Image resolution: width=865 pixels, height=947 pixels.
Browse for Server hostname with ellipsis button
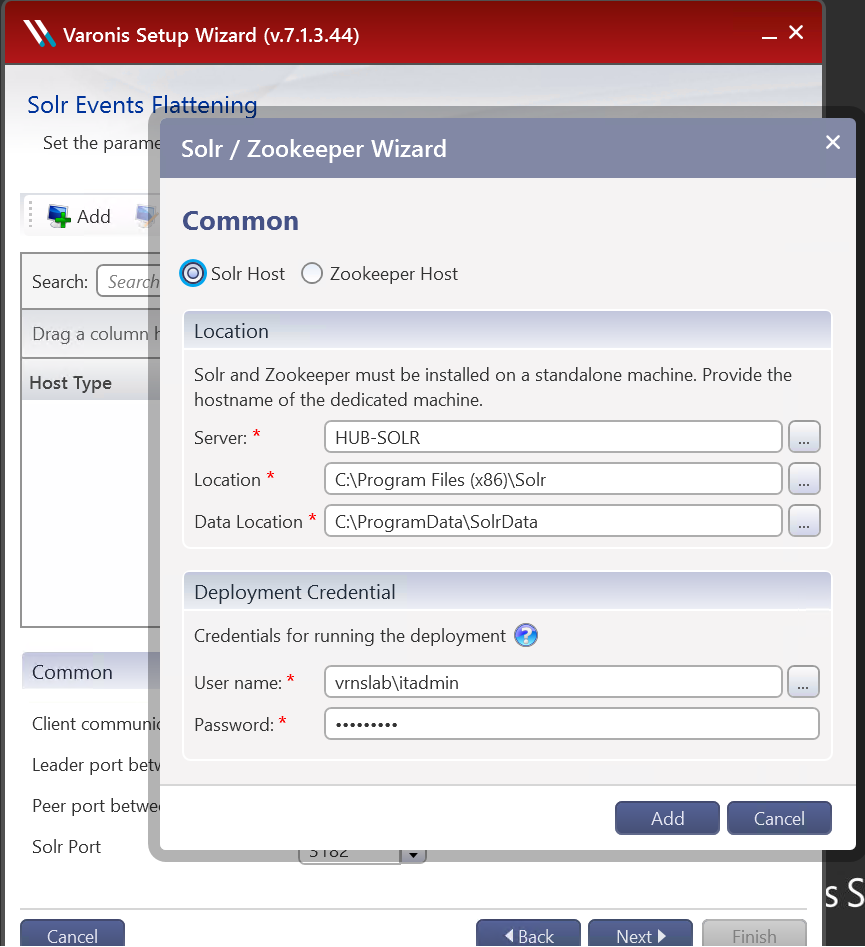pyautogui.click(x=804, y=437)
